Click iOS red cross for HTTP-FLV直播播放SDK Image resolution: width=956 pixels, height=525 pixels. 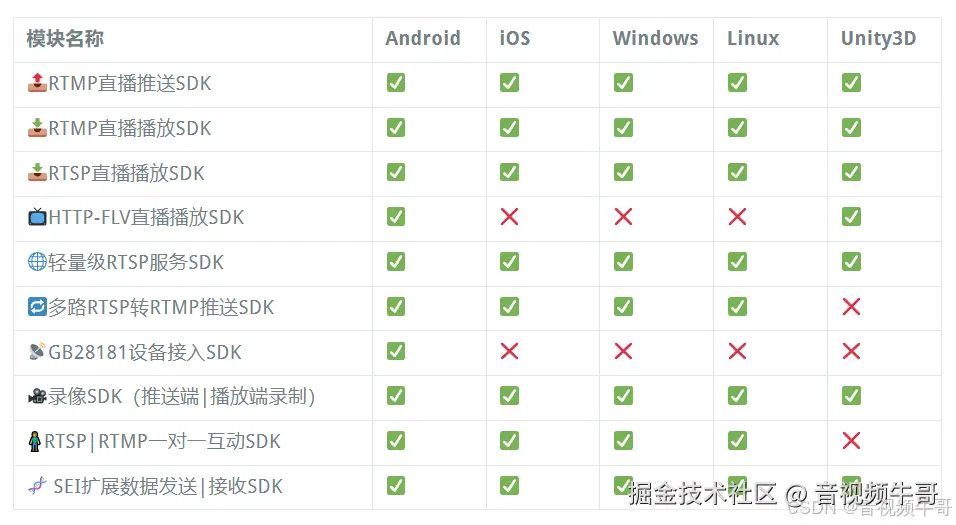(509, 216)
